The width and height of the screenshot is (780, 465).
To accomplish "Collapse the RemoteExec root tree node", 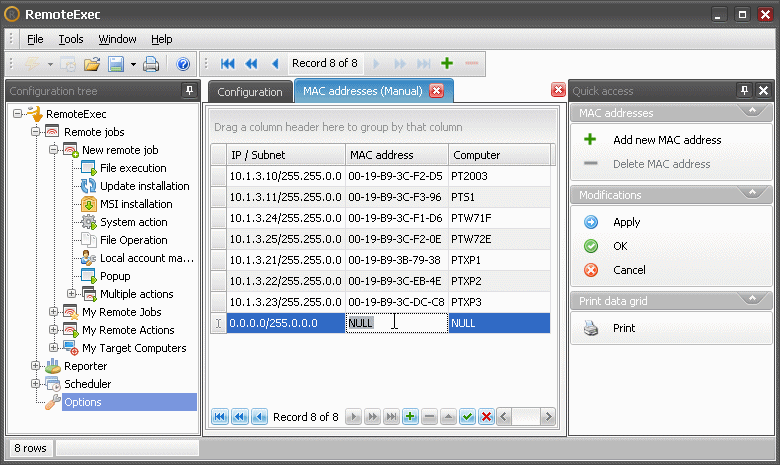I will (17, 114).
